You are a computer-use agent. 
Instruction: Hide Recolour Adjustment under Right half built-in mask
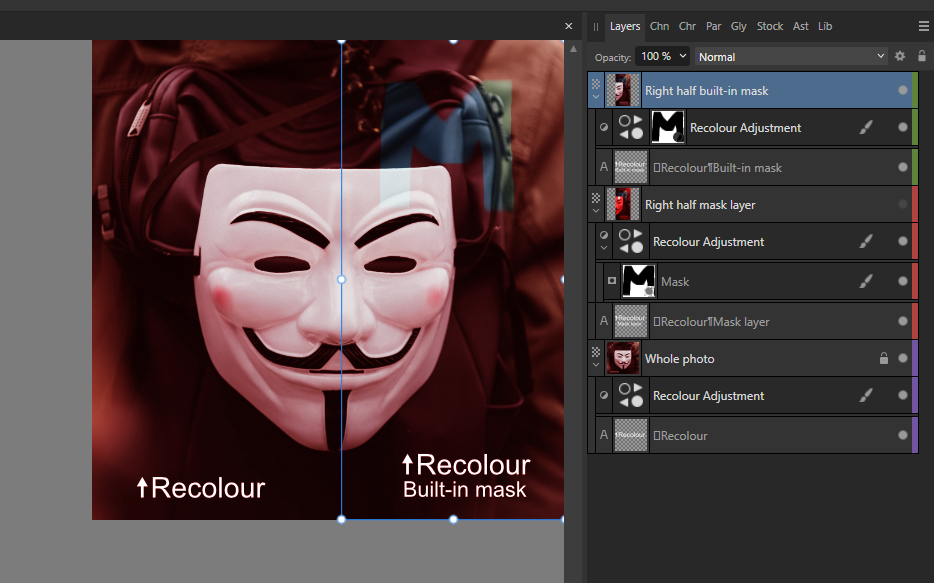click(x=903, y=127)
